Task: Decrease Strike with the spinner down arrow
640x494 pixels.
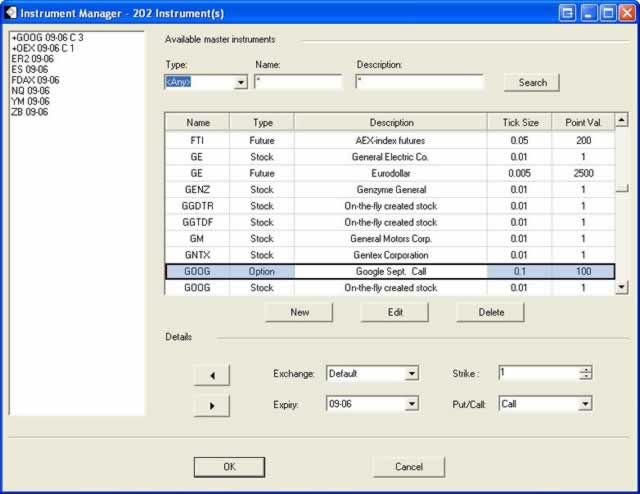Action: click(x=586, y=376)
